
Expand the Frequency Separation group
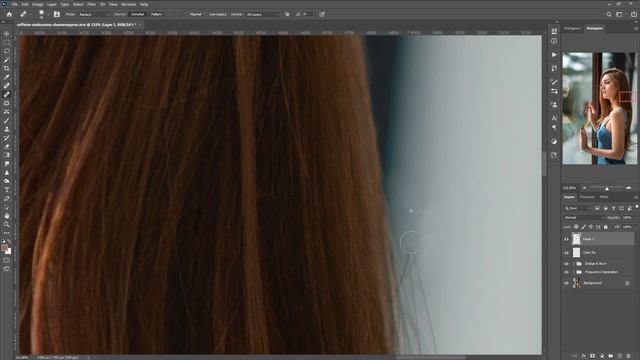pyautogui.click(x=573, y=272)
